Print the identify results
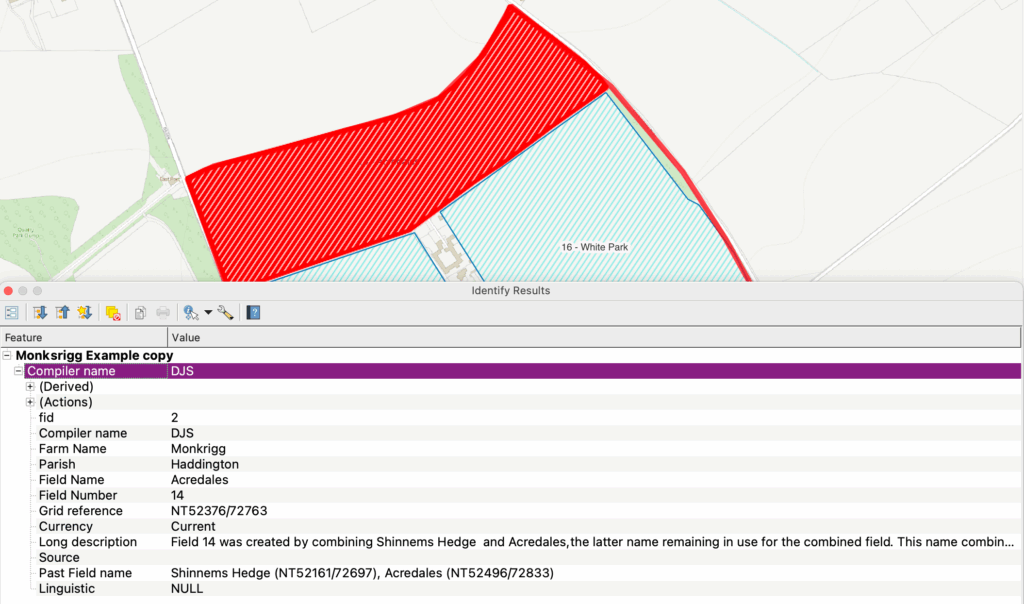 click(x=163, y=313)
